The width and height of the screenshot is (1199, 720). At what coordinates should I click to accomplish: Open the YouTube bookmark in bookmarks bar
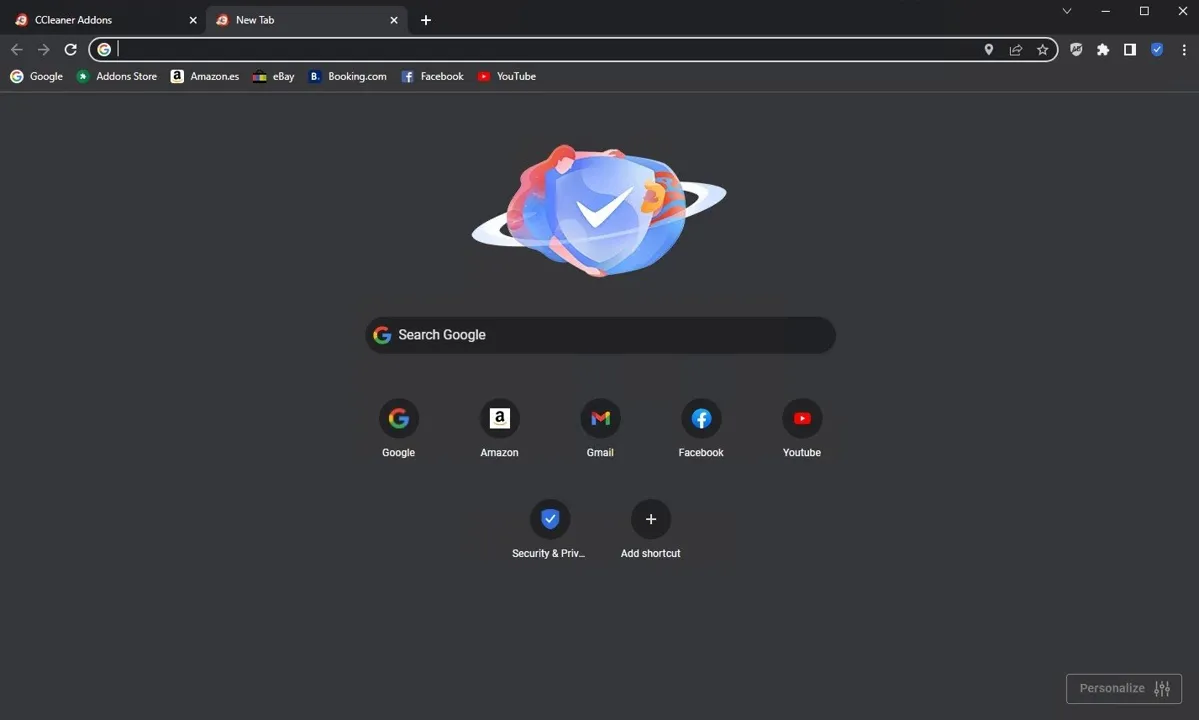click(506, 76)
